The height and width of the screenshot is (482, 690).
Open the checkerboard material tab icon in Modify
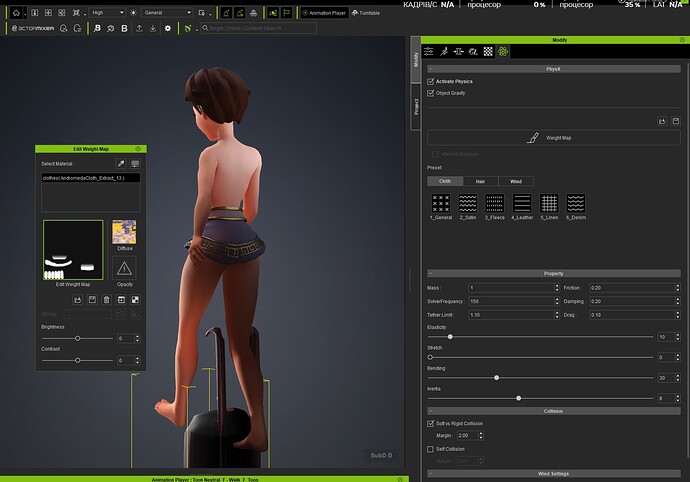[x=488, y=52]
